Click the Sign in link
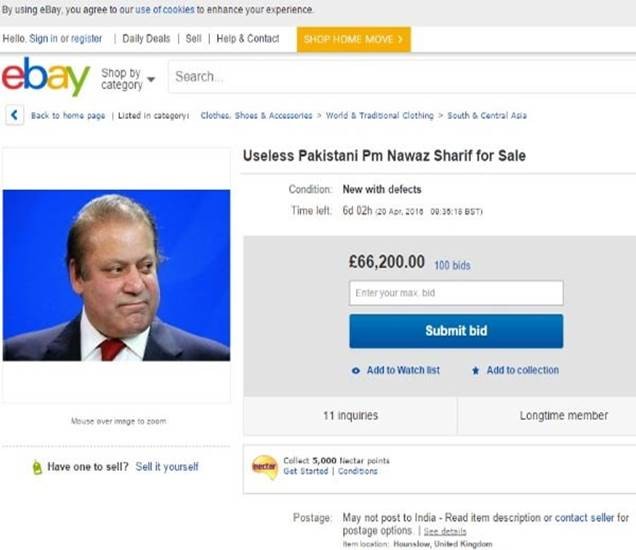 pos(43,39)
